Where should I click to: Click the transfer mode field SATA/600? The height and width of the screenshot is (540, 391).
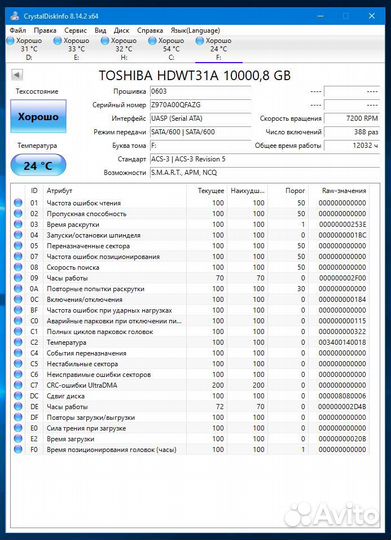pos(200,132)
